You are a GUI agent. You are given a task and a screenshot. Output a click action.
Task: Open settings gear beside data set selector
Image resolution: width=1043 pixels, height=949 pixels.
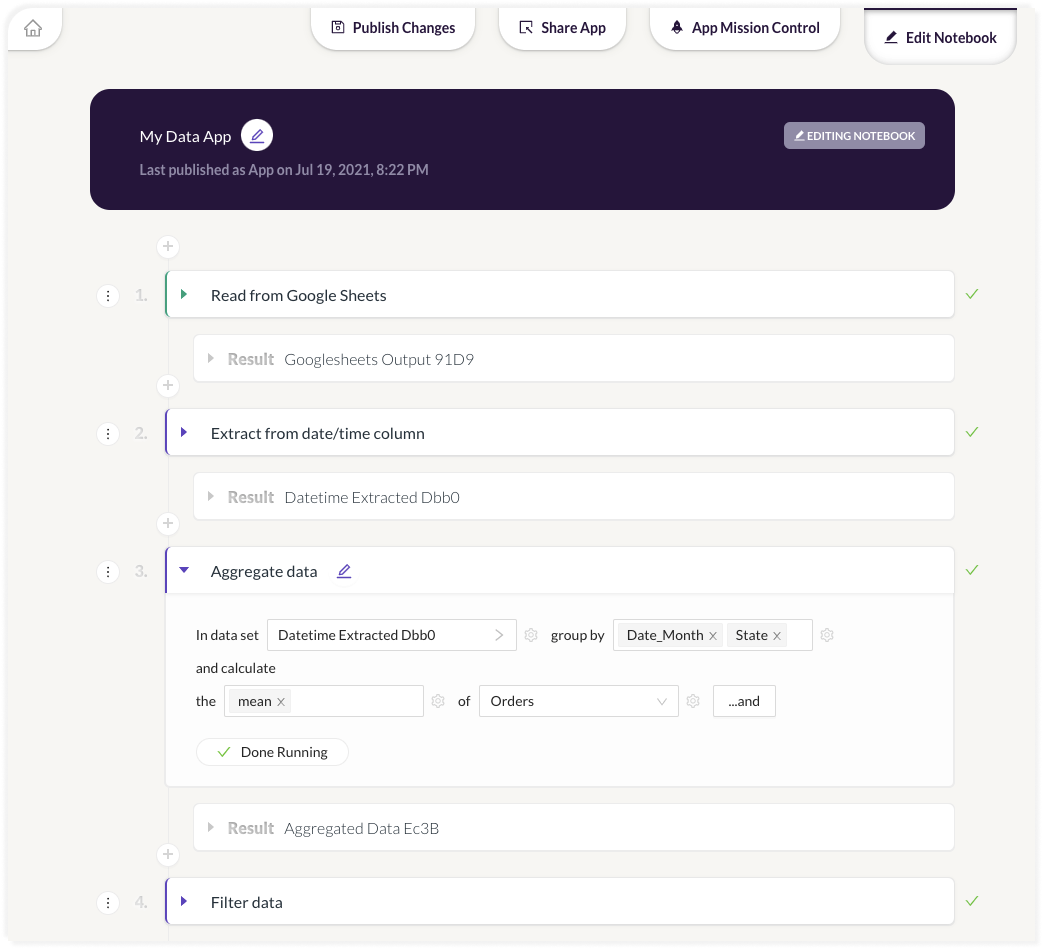[x=531, y=635]
